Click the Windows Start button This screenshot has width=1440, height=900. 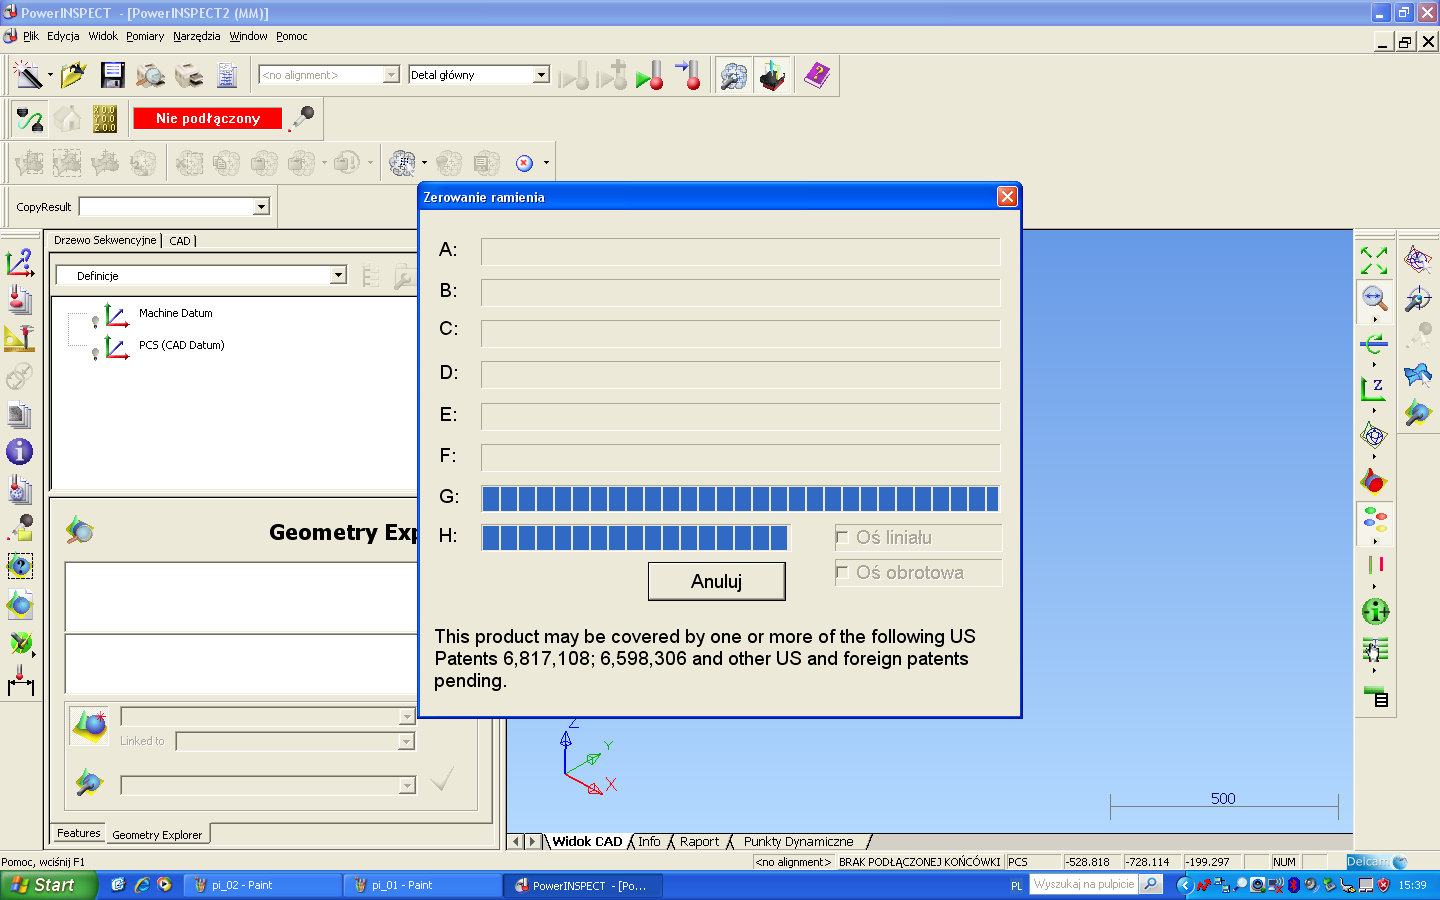pyautogui.click(x=48, y=885)
